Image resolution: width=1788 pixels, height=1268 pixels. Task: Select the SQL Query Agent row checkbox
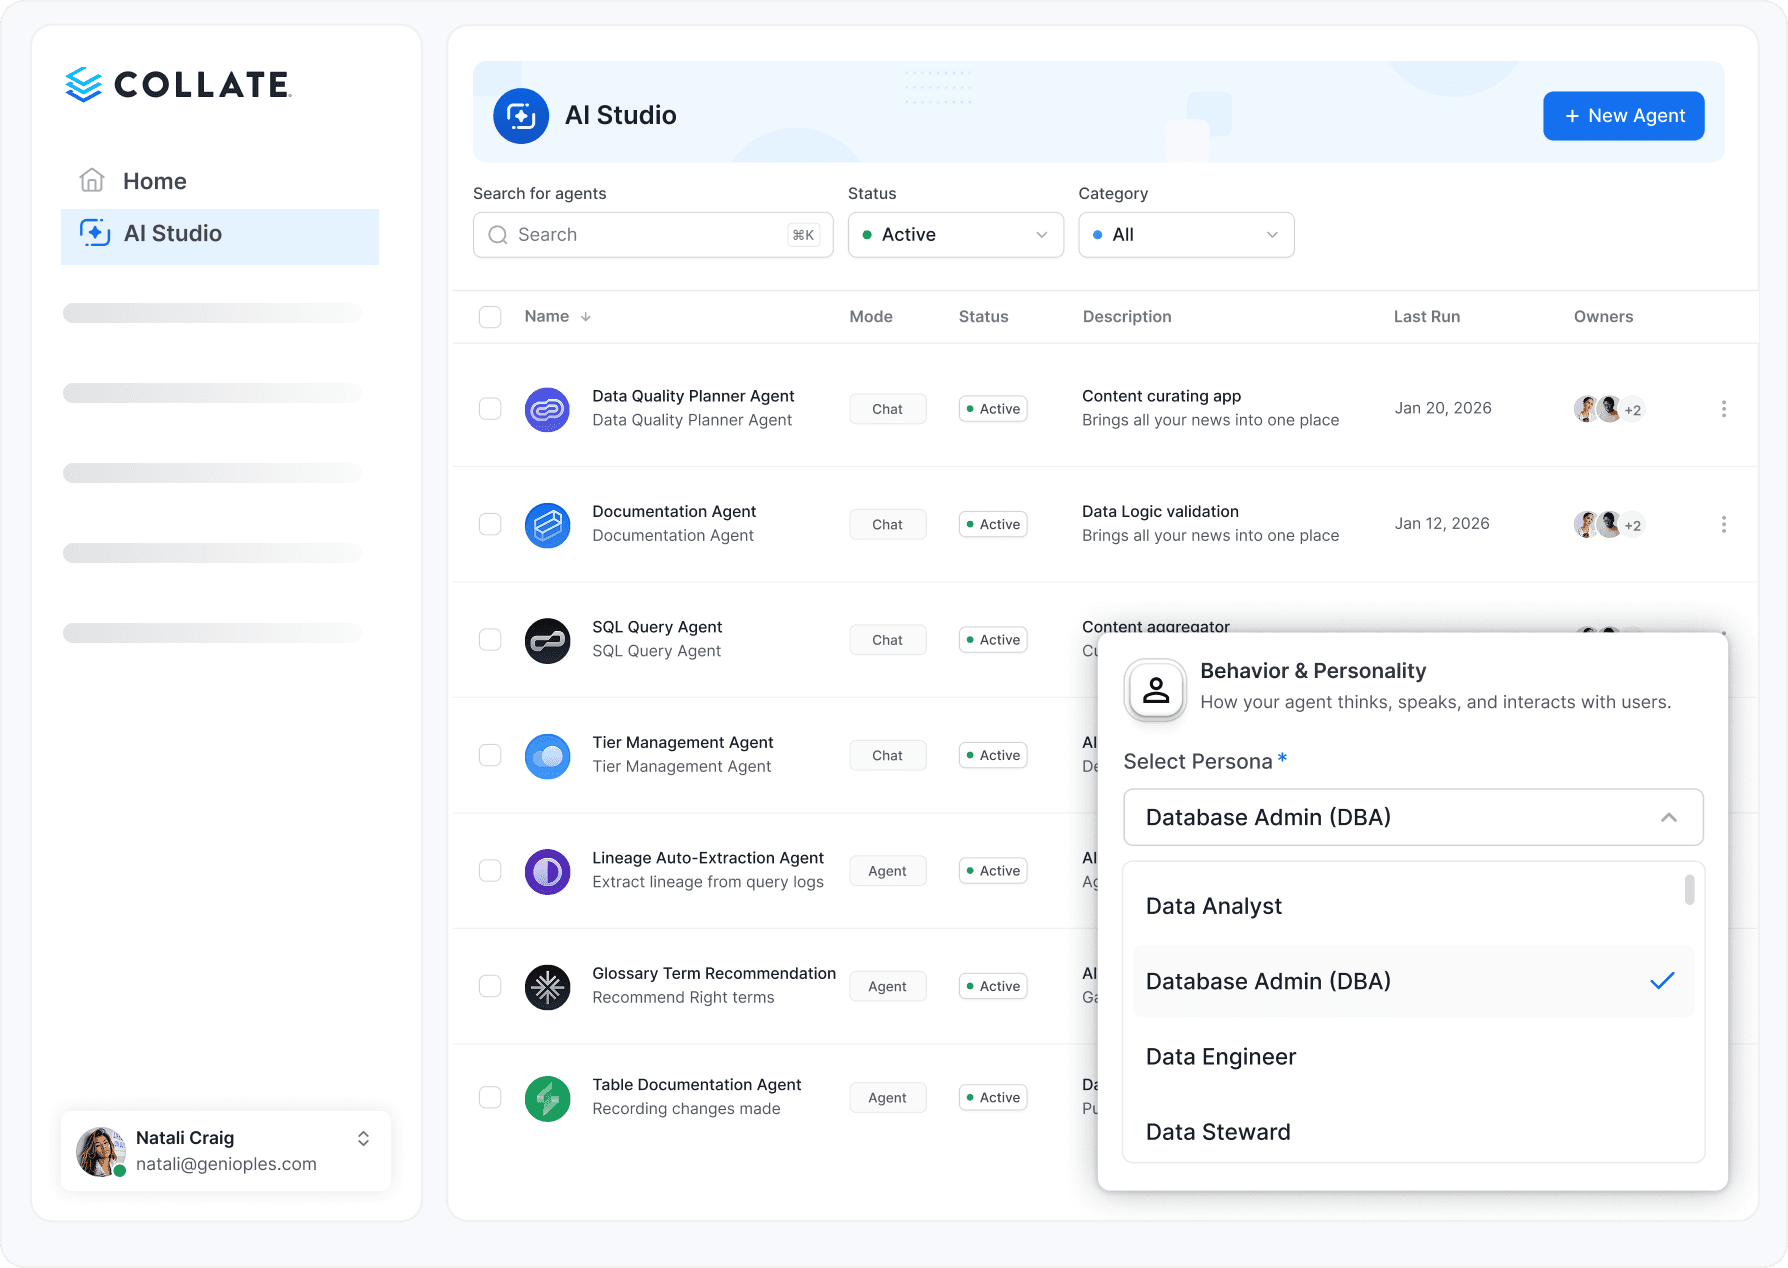point(490,640)
